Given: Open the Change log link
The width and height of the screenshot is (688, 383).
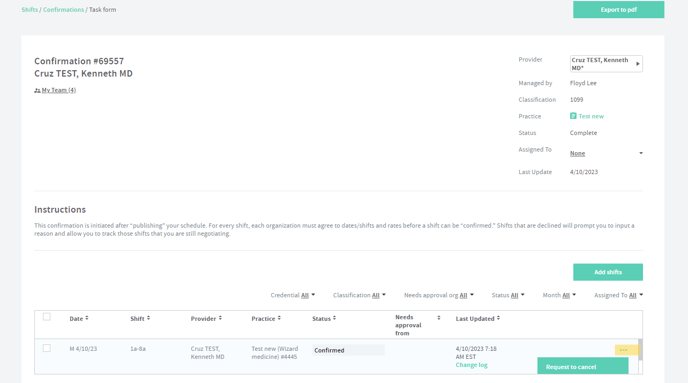Looking at the screenshot, I should pyautogui.click(x=471, y=365).
